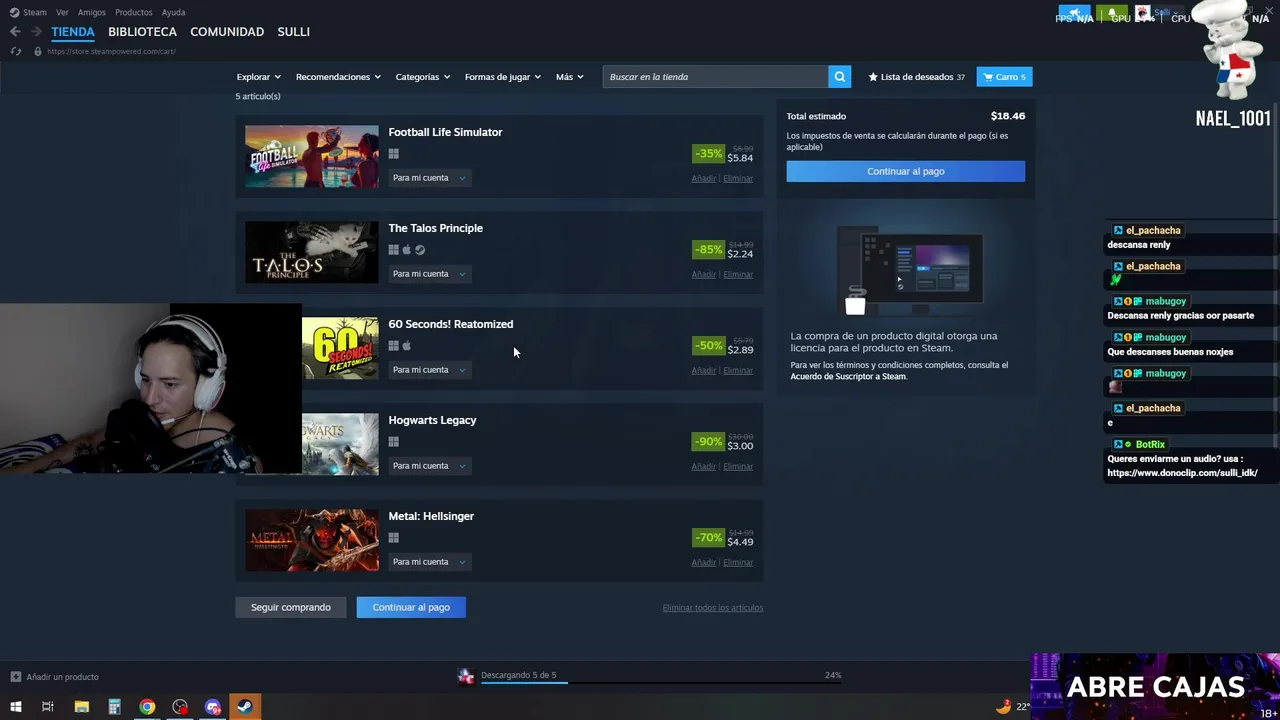Open the Productos menu

coord(133,12)
